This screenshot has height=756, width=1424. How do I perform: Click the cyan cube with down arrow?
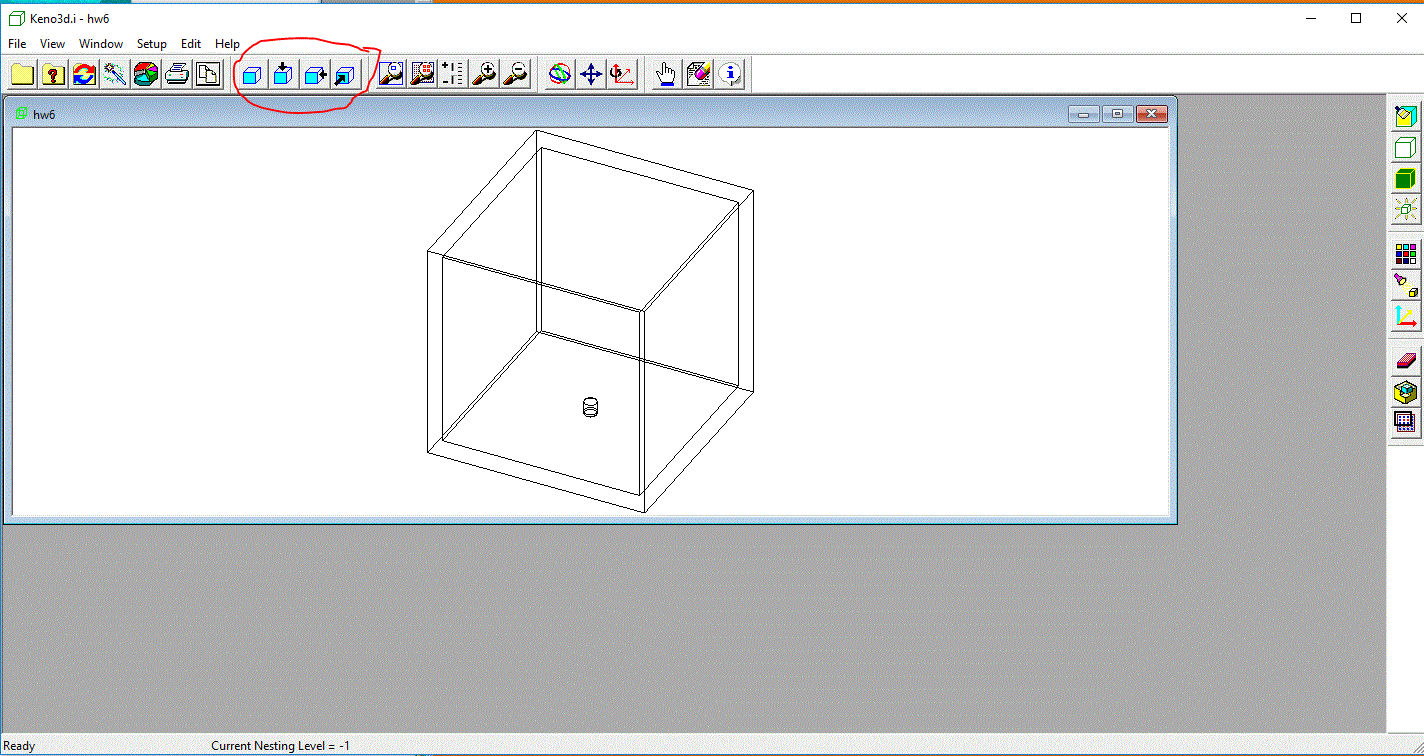coord(283,74)
